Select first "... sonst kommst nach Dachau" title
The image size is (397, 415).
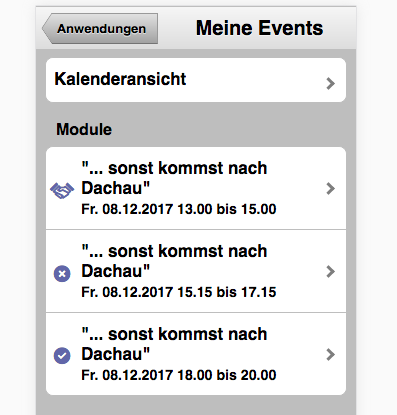(x=174, y=178)
